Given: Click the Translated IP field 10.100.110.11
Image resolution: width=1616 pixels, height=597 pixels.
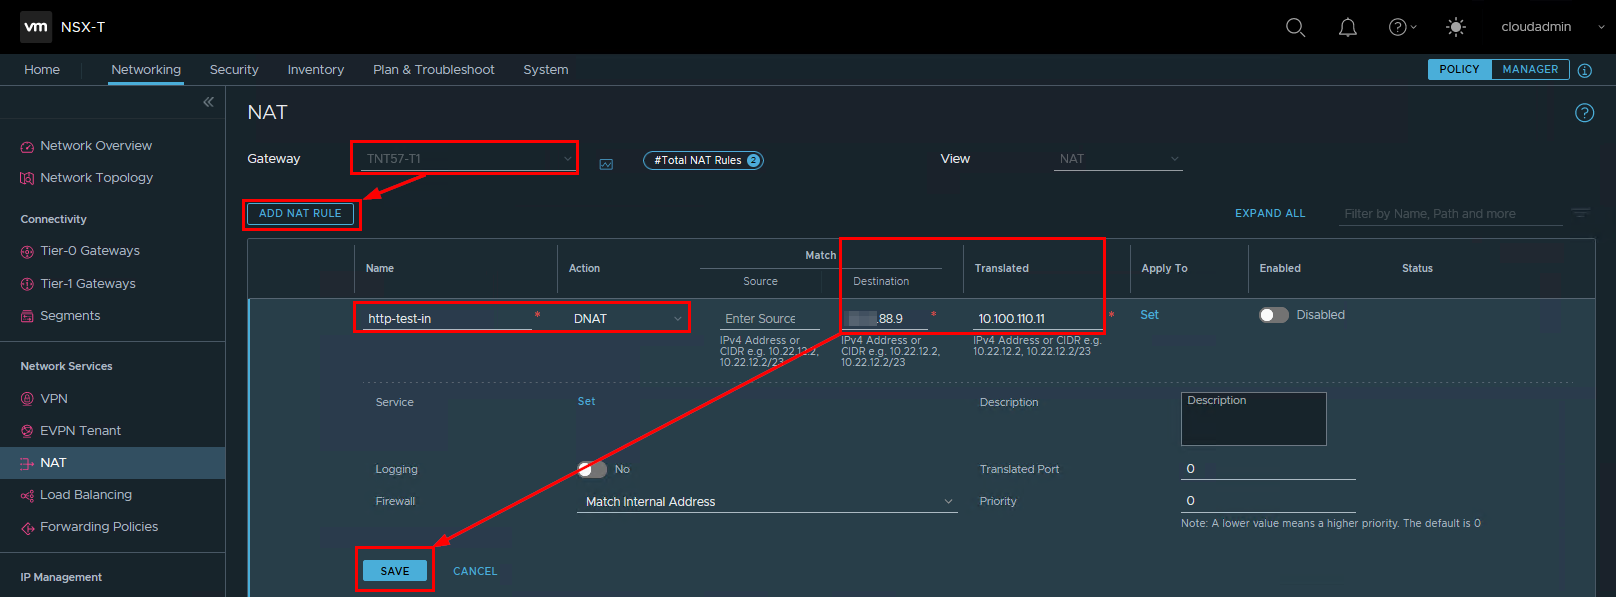Looking at the screenshot, I should tap(1038, 318).
